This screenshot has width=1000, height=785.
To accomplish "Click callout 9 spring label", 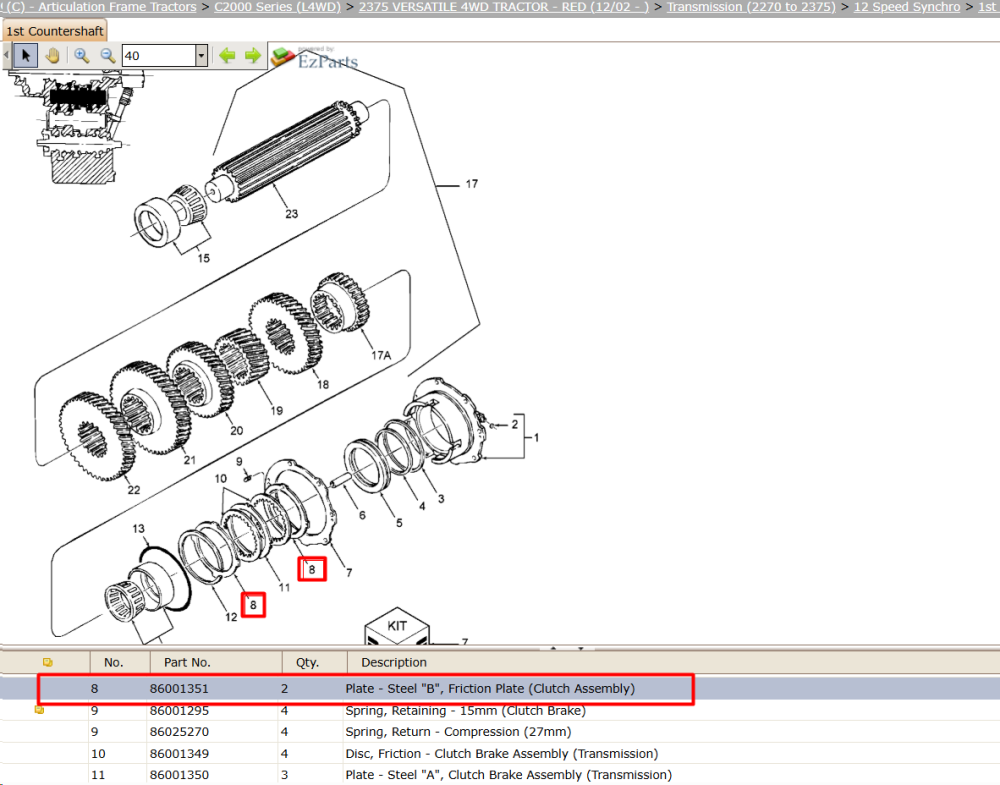I will tap(239, 462).
